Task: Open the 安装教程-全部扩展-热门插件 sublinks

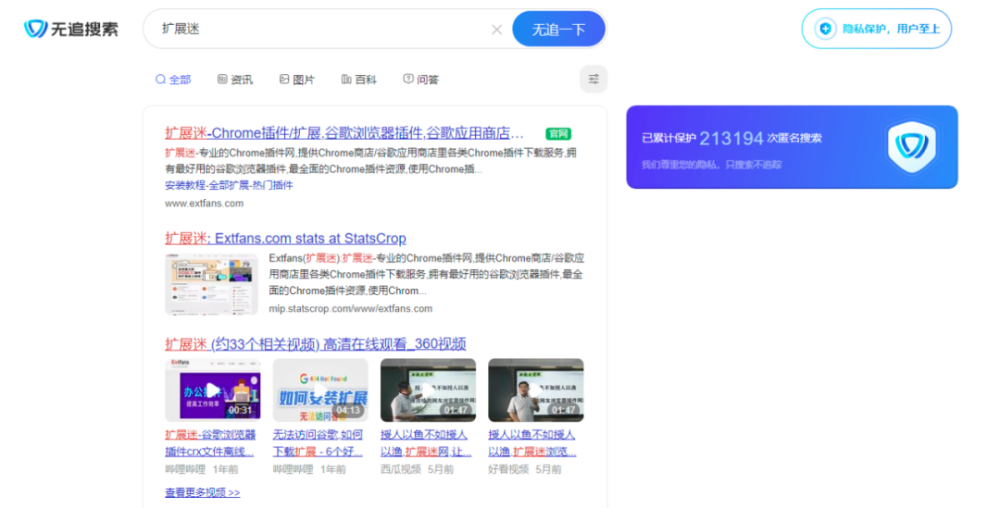Action: point(229,185)
